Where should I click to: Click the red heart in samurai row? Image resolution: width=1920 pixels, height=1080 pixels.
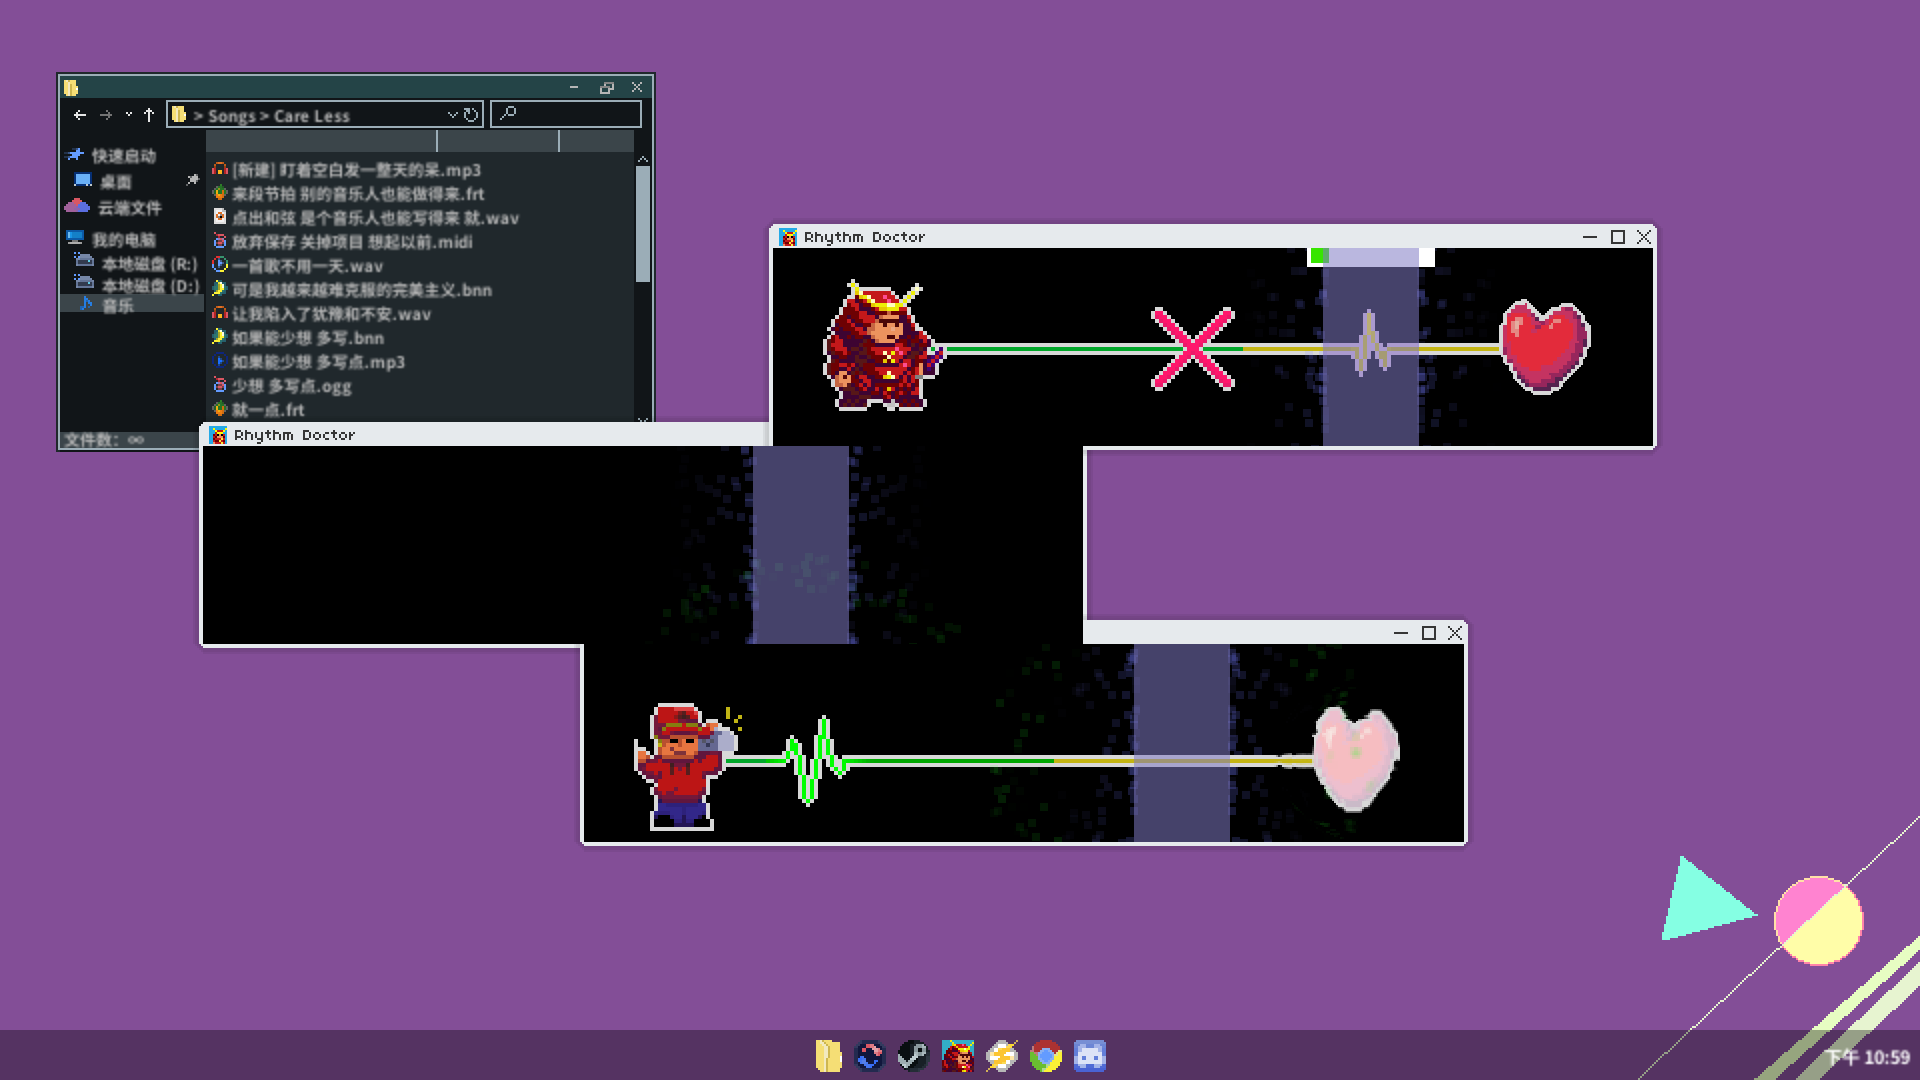click(1544, 347)
